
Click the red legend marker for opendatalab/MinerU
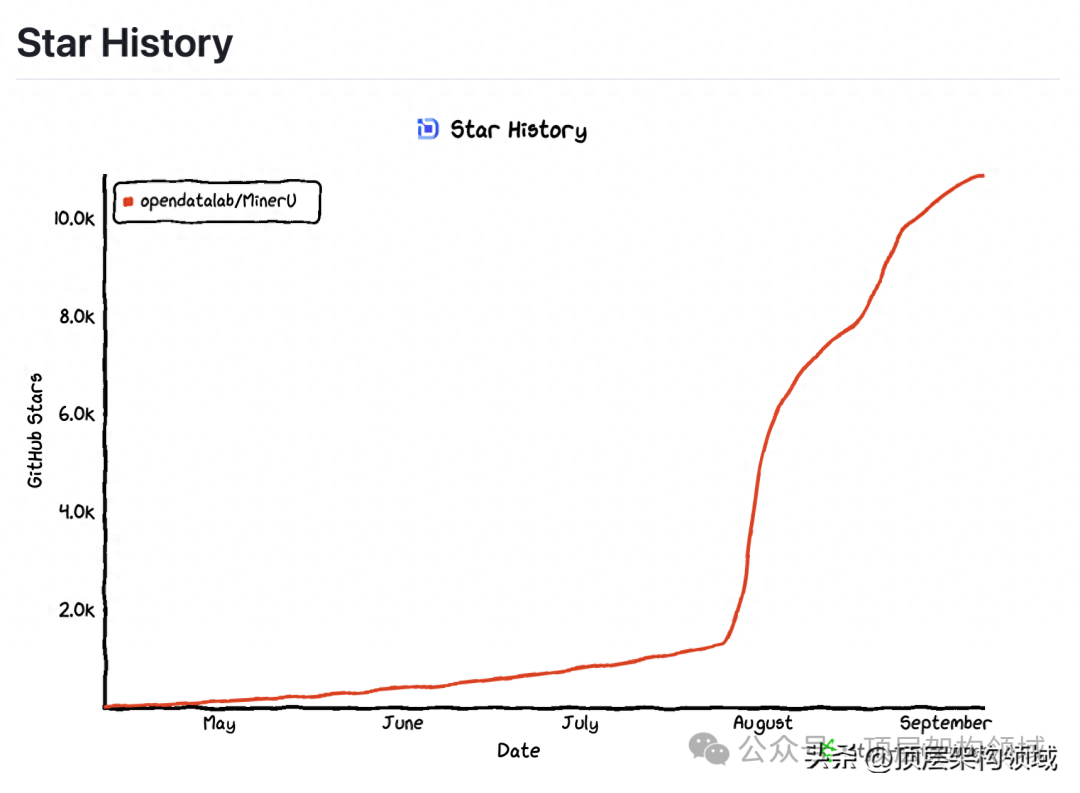(128, 202)
